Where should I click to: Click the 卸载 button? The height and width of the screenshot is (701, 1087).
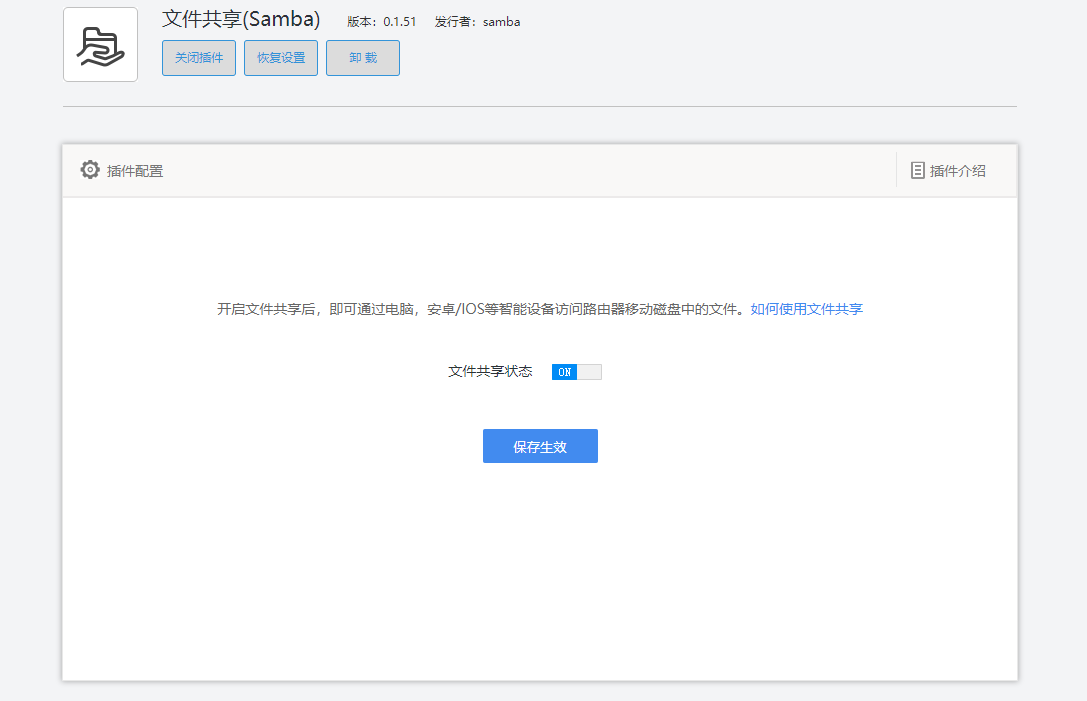[363, 58]
